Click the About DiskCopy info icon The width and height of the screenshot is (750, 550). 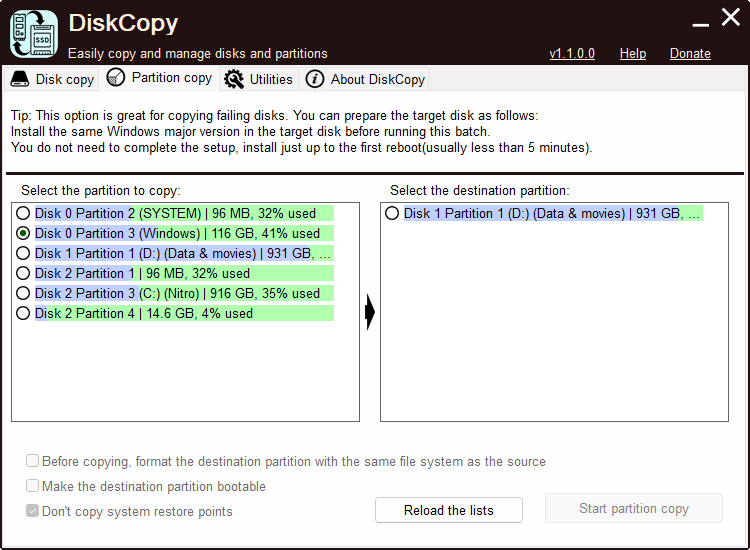tap(315, 79)
